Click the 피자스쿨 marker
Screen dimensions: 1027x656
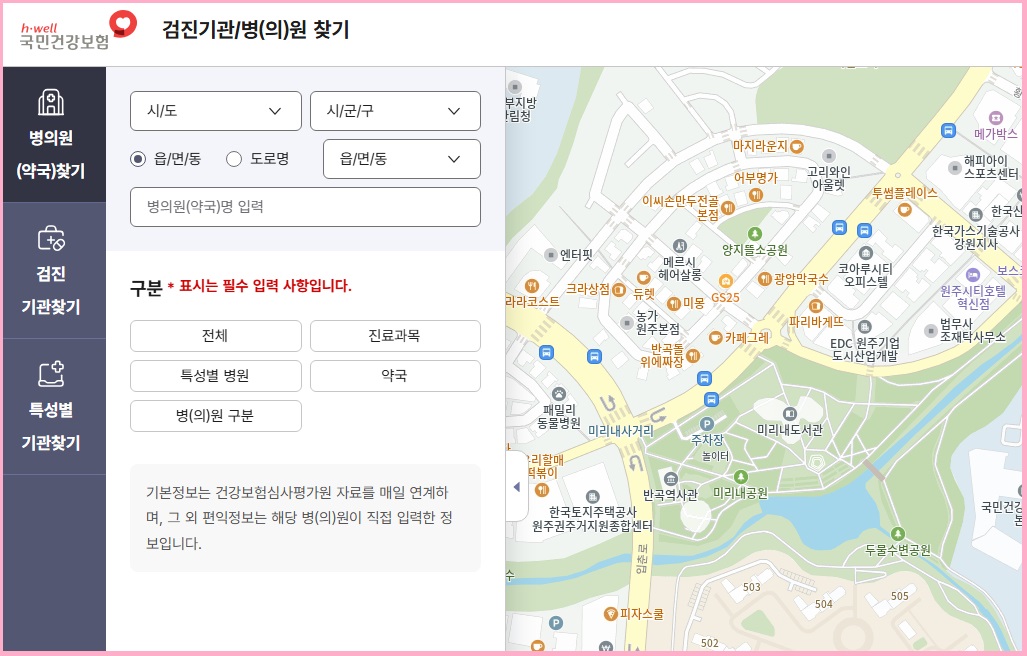pos(610,613)
